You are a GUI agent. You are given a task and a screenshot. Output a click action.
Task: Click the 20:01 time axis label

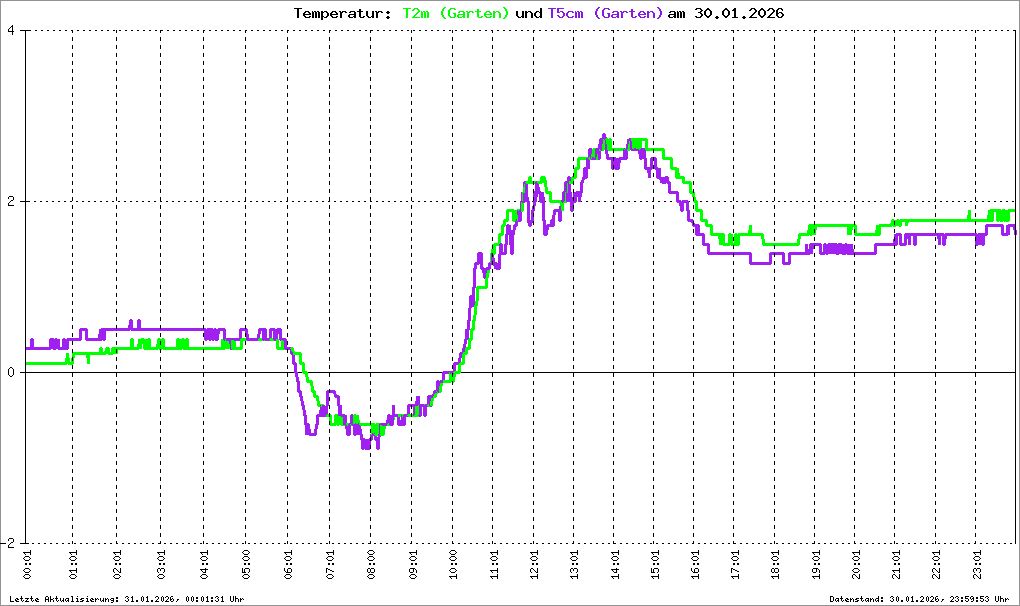pyautogui.click(x=858, y=565)
